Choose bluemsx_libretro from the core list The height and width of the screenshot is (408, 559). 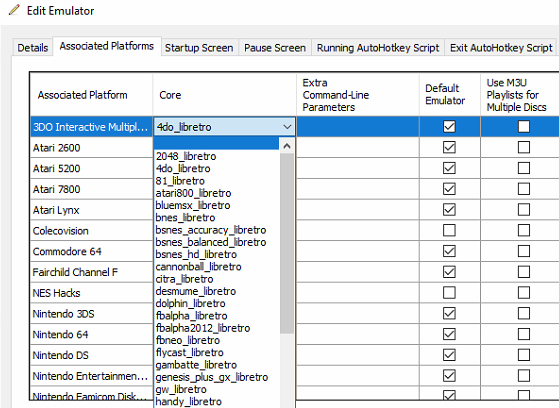(x=216, y=205)
